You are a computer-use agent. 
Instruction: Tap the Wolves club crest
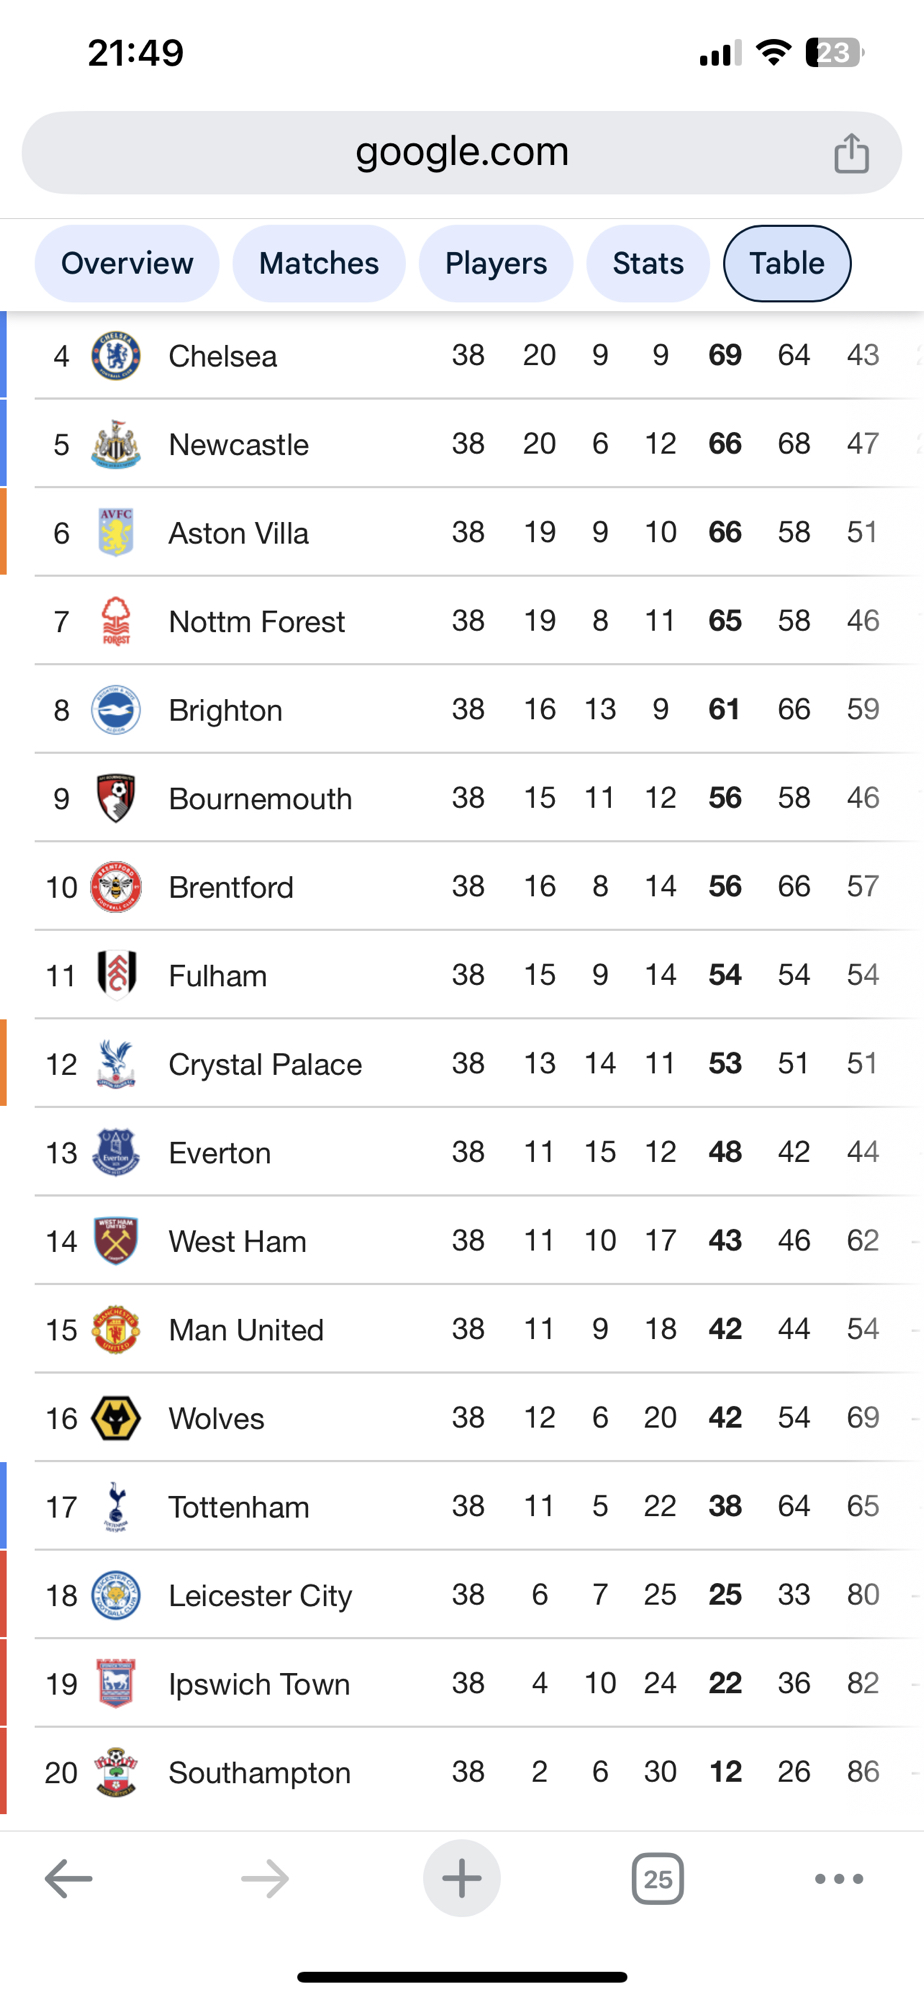point(116,1418)
